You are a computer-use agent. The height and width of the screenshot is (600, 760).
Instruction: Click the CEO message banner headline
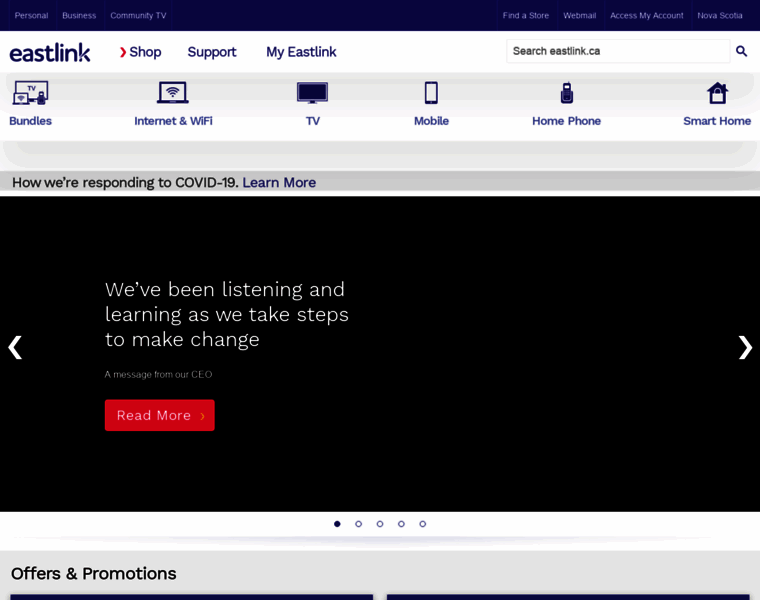coord(227,315)
